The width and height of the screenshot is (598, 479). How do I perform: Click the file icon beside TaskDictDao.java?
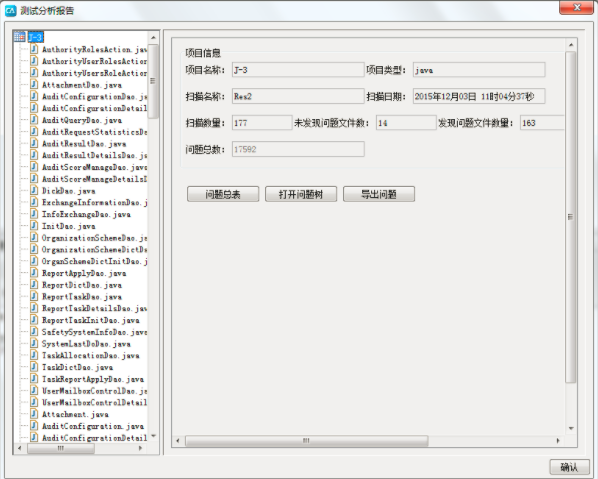[x=34, y=367]
